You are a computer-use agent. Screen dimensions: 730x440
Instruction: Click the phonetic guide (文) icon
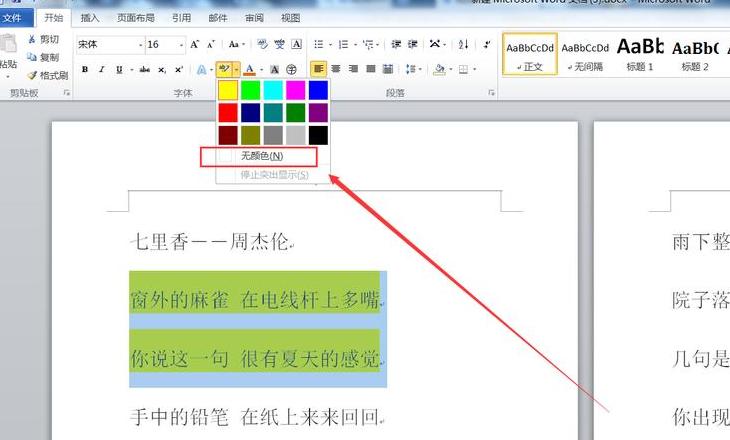pyautogui.click(x=279, y=44)
